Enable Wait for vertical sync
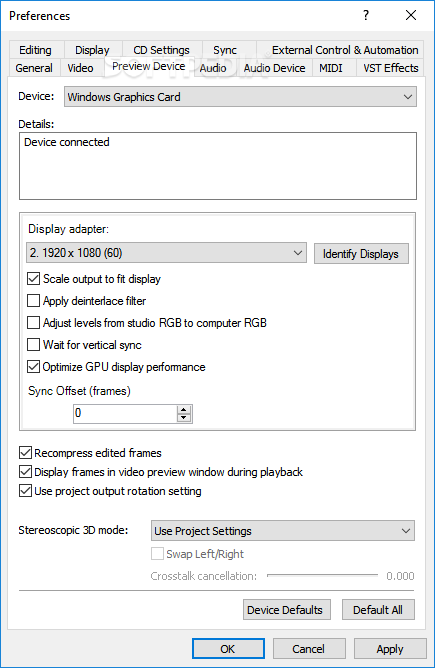This screenshot has width=435, height=668. click(x=33, y=344)
